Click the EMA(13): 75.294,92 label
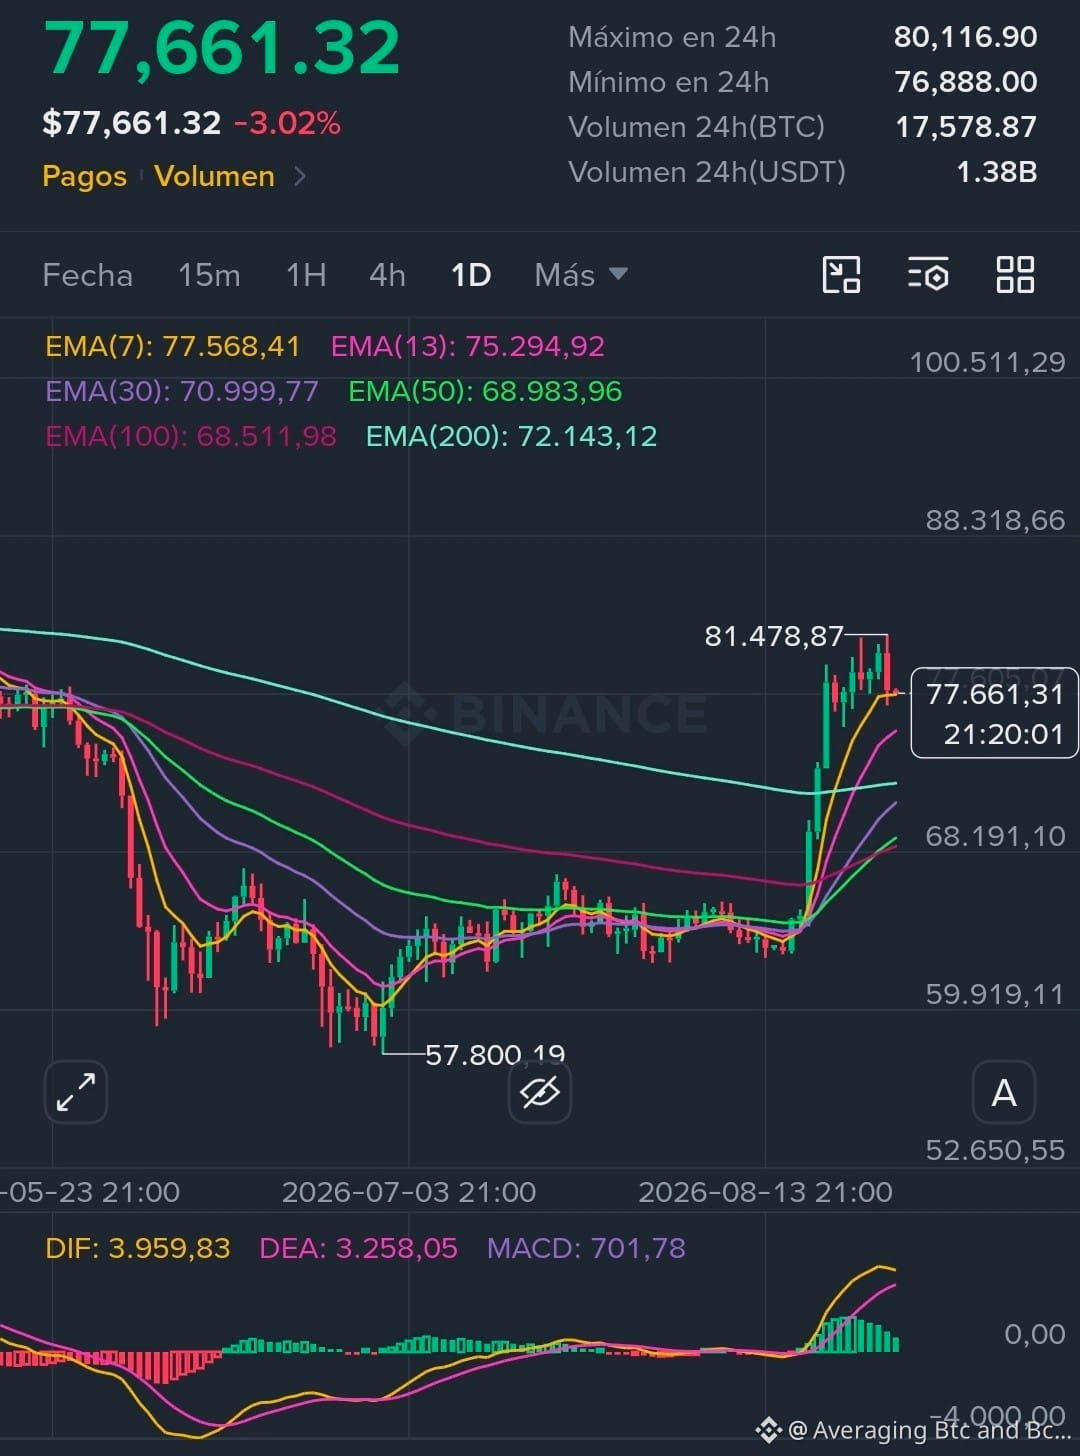Screen dimensions: 1080x1456 click(468, 347)
